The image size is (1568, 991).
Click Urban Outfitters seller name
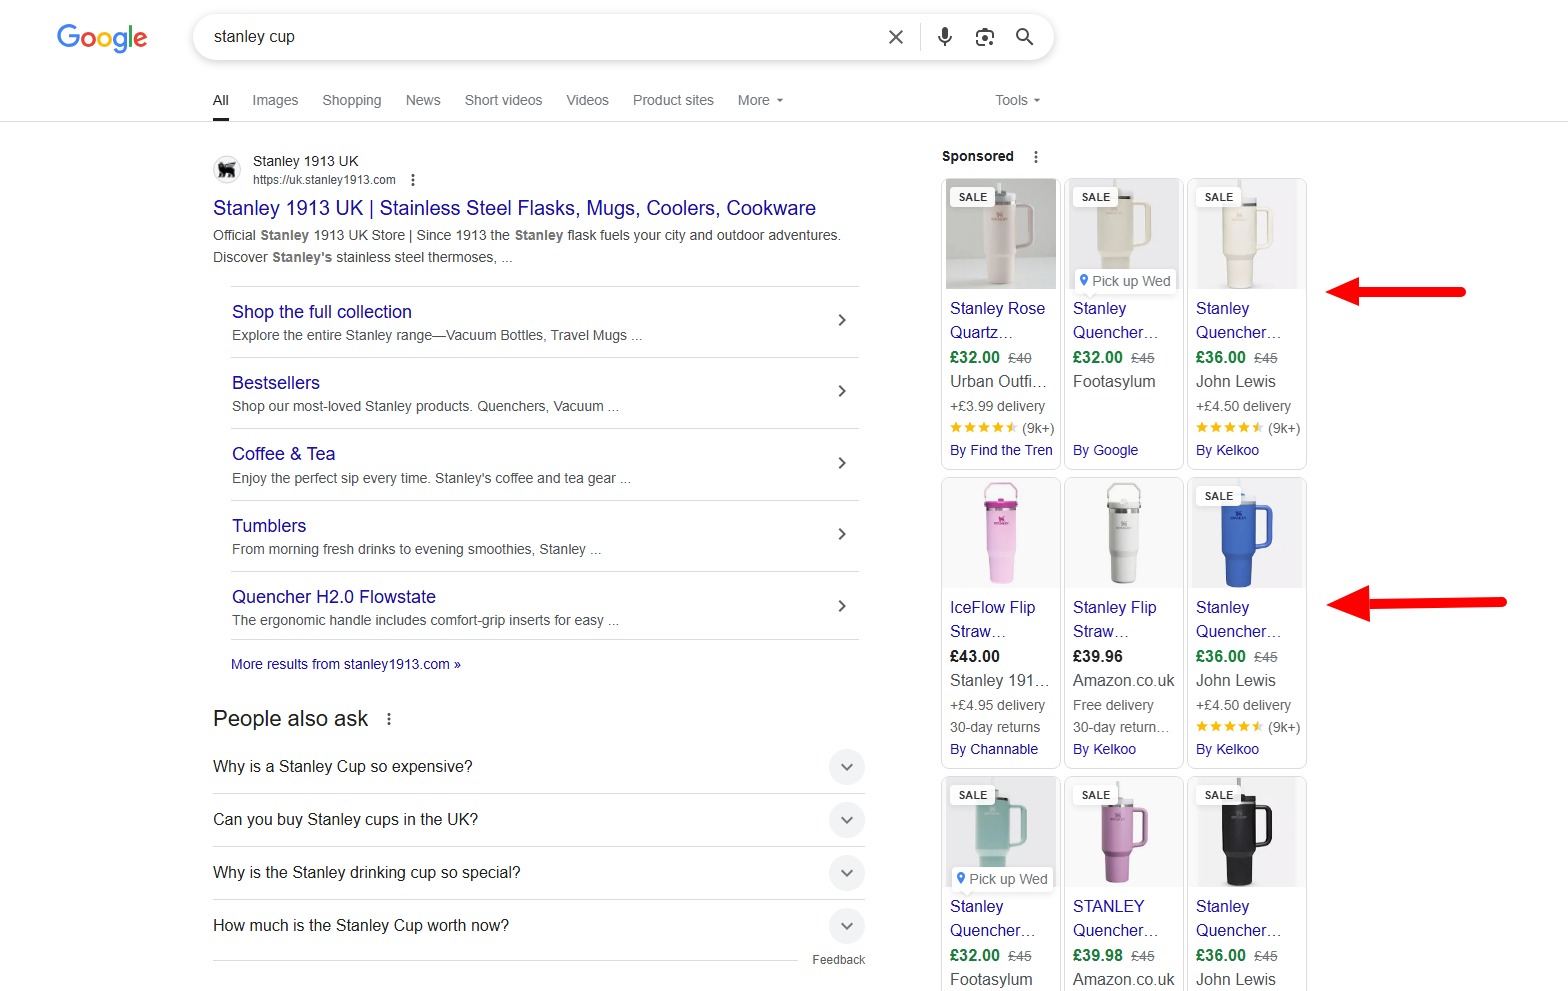(998, 382)
